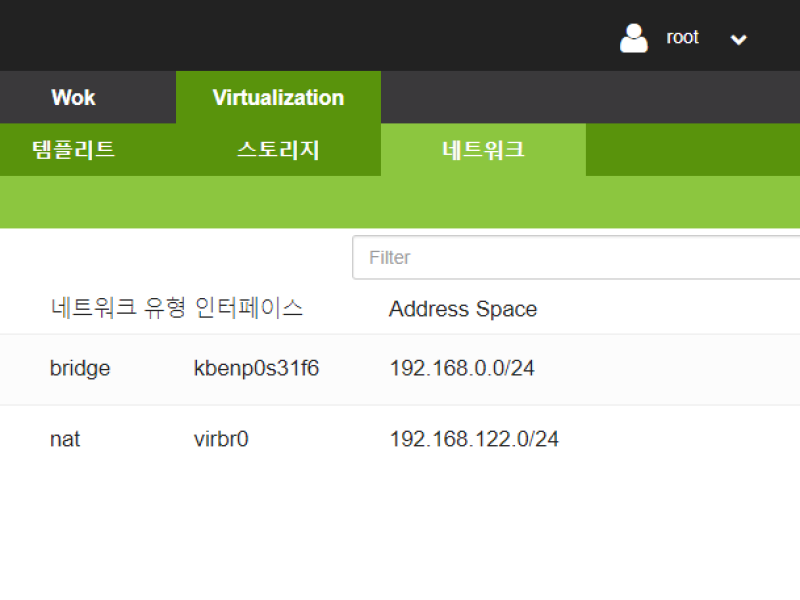Select the 192.168.0.0/24 address cell
Viewport: 800px width, 600px height.
coord(462,368)
